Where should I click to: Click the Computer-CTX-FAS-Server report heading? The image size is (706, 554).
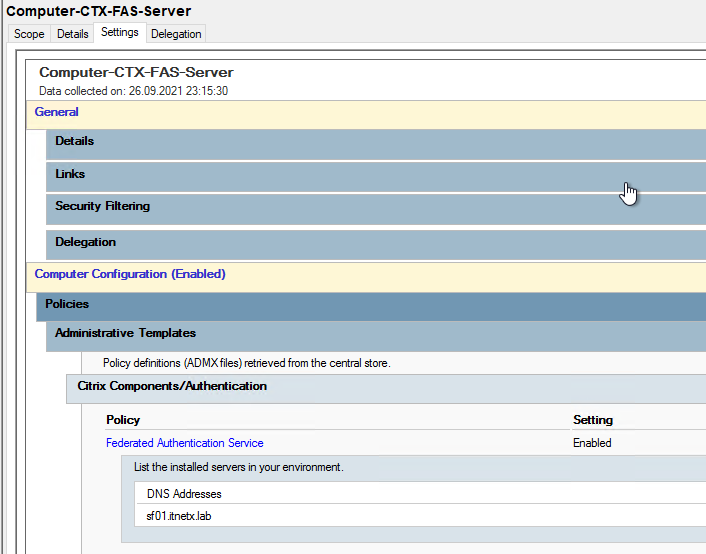(x=136, y=72)
